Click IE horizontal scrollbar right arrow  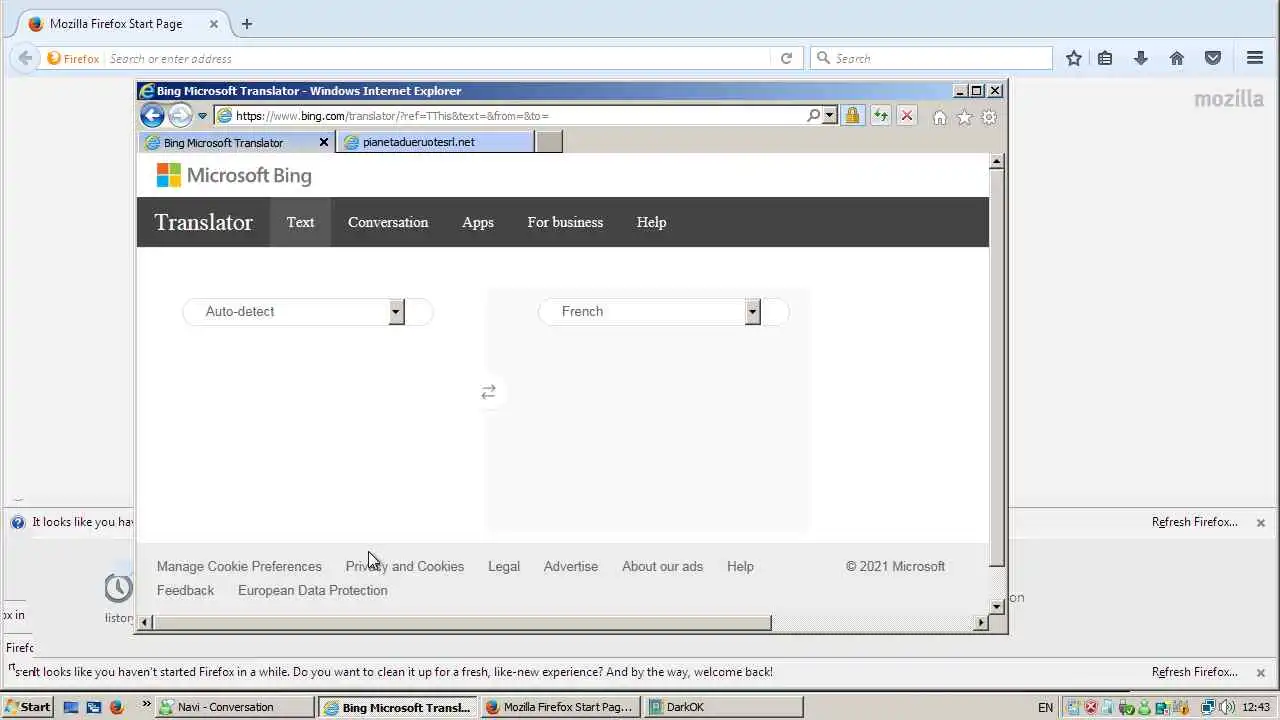pyautogui.click(x=981, y=622)
